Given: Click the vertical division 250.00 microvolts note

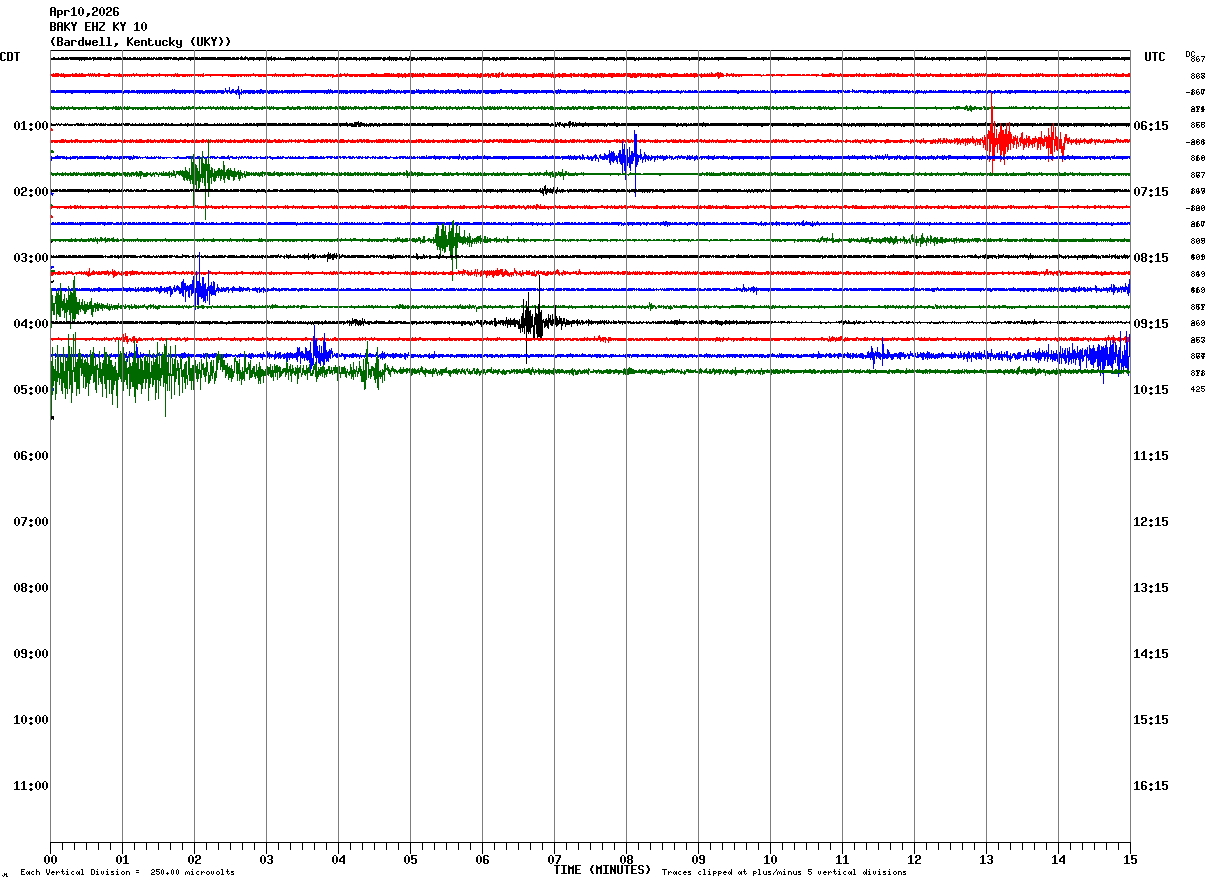Looking at the screenshot, I should tap(127, 873).
